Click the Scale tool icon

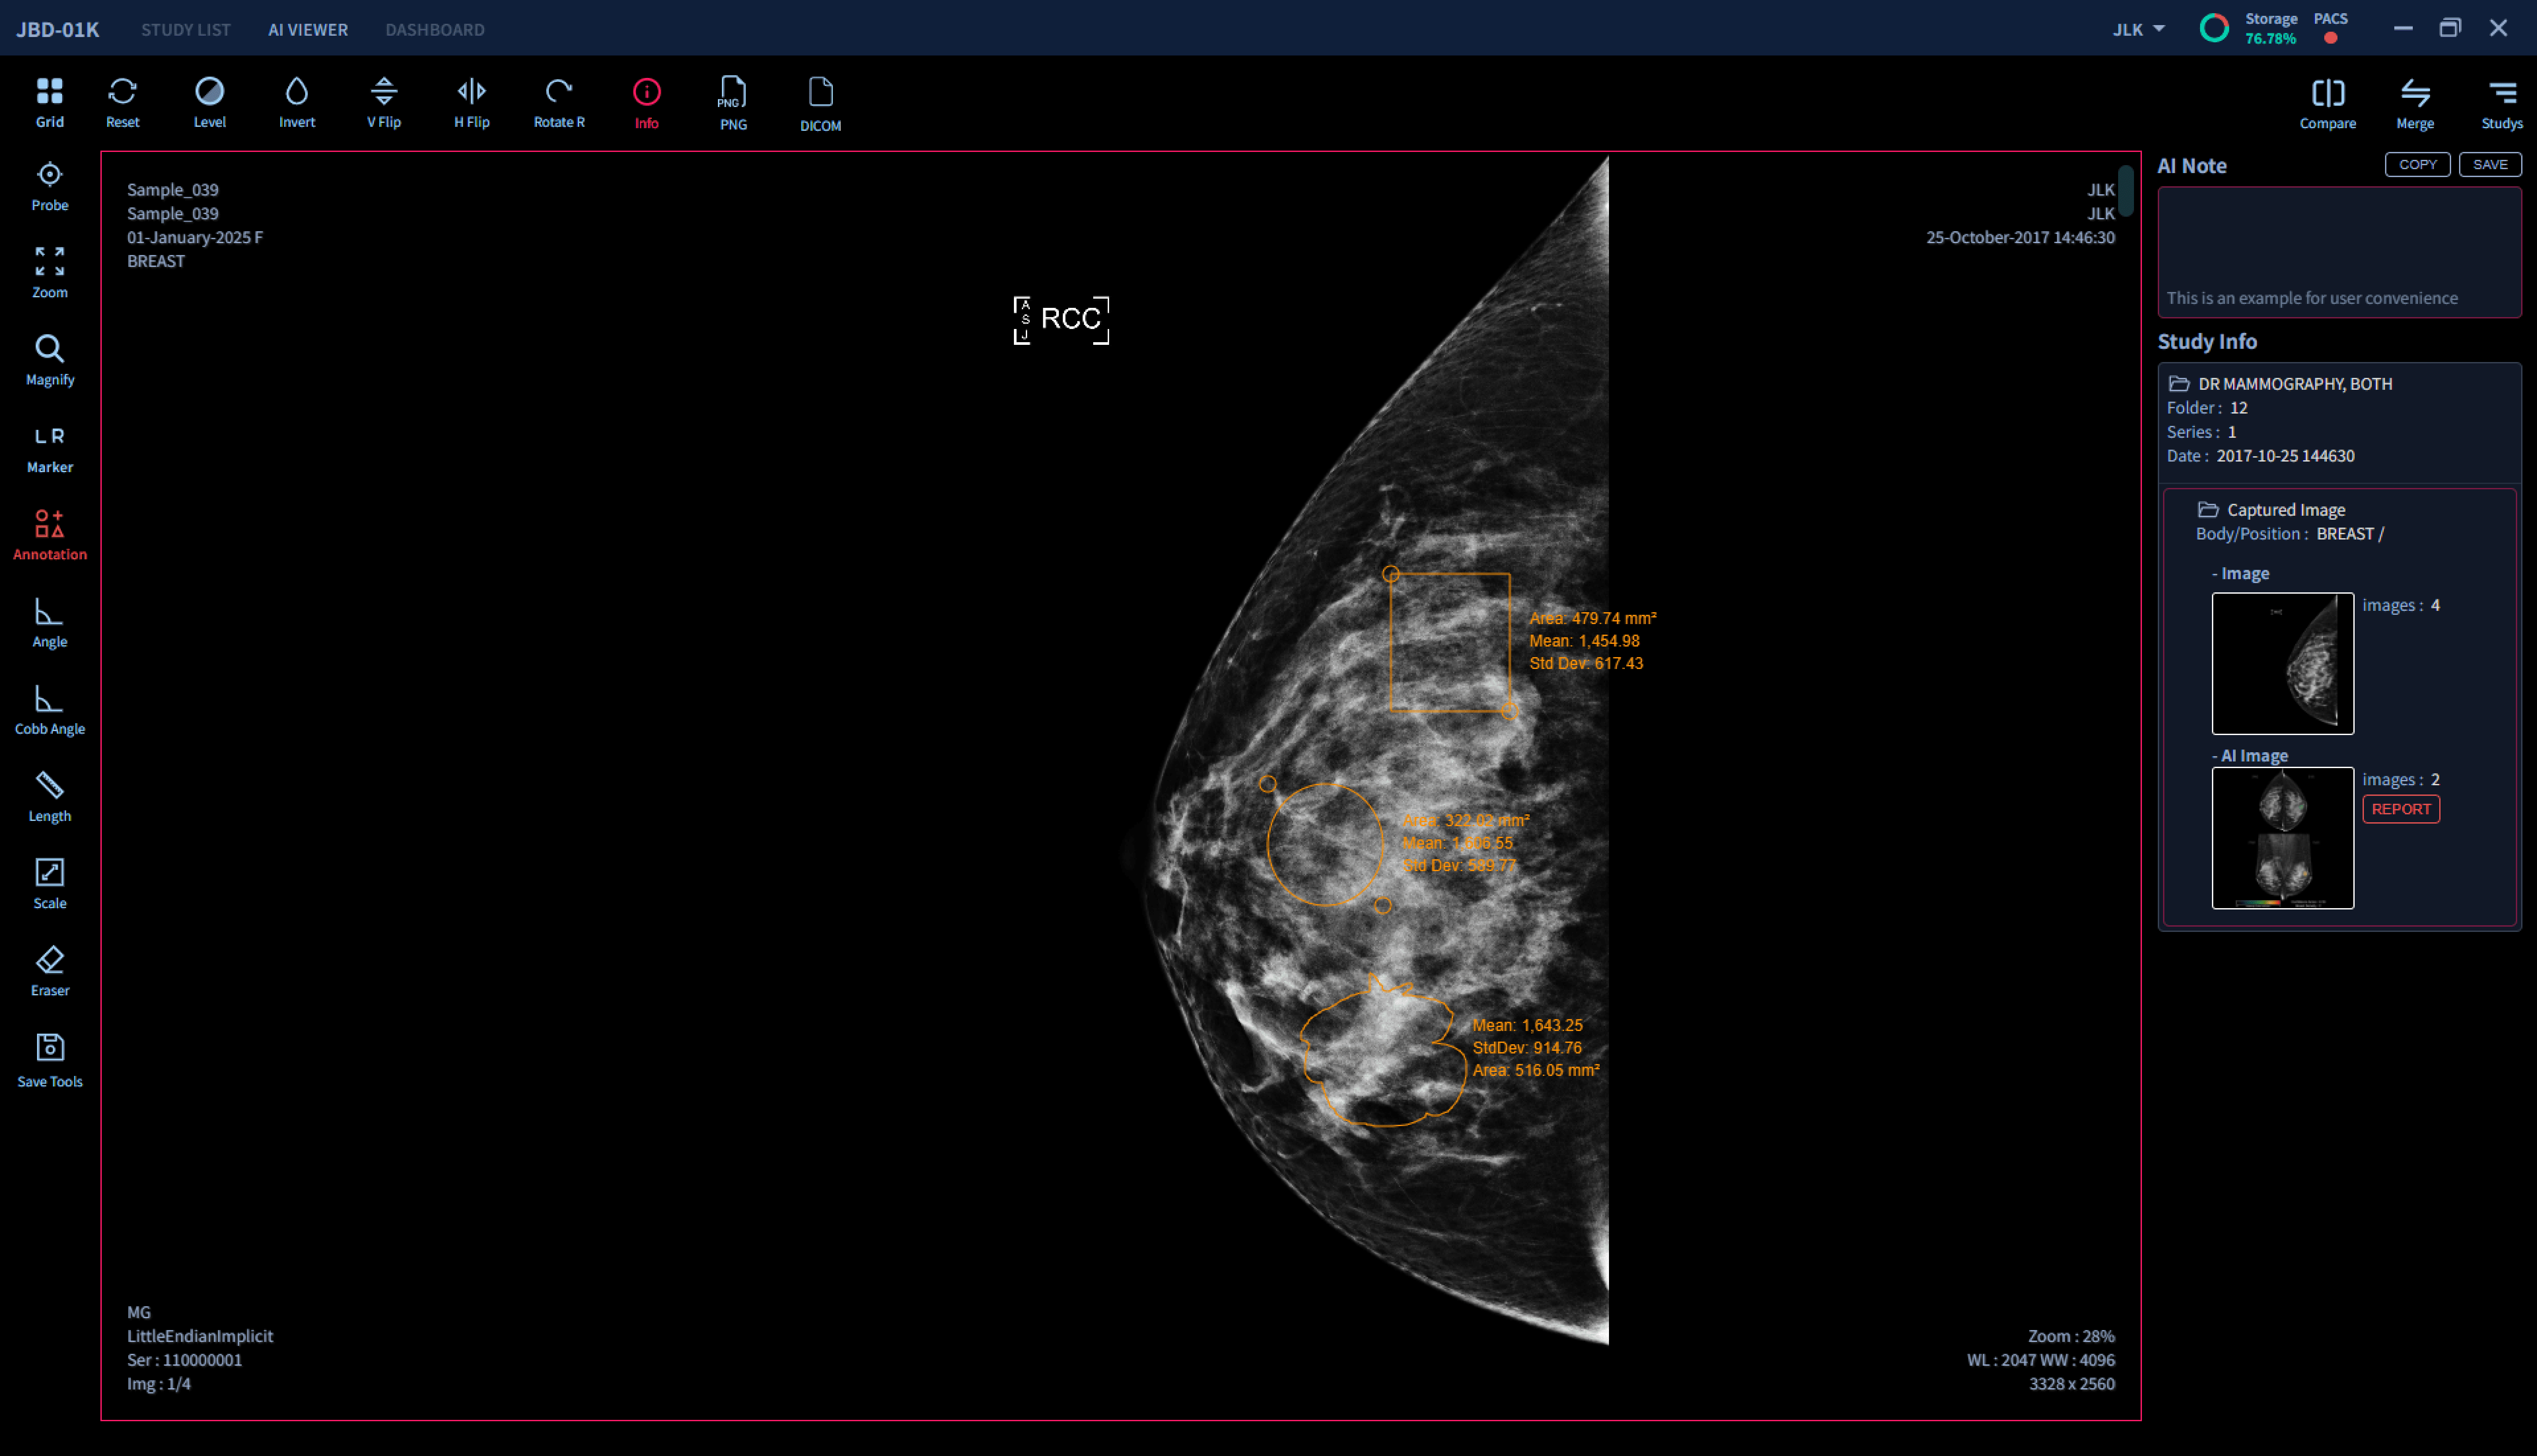click(x=49, y=883)
